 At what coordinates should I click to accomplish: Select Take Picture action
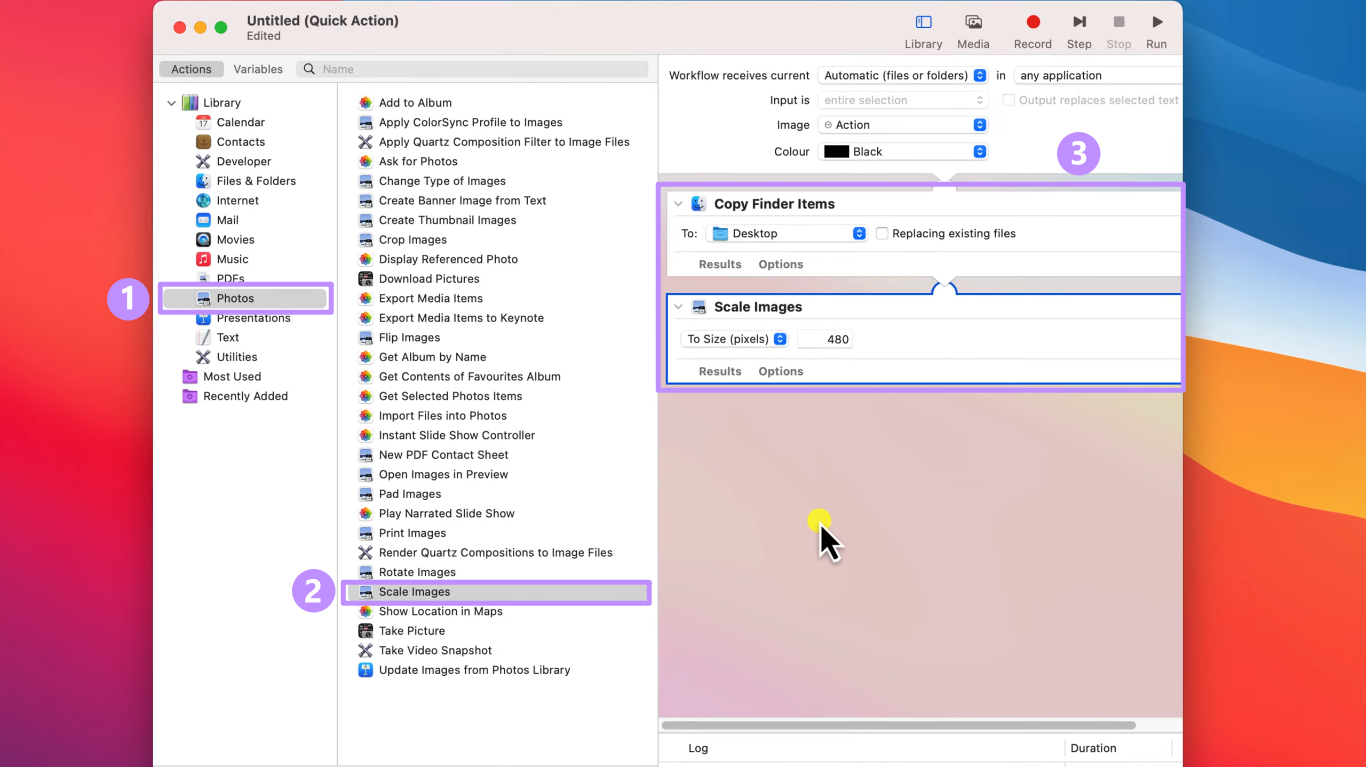411,631
